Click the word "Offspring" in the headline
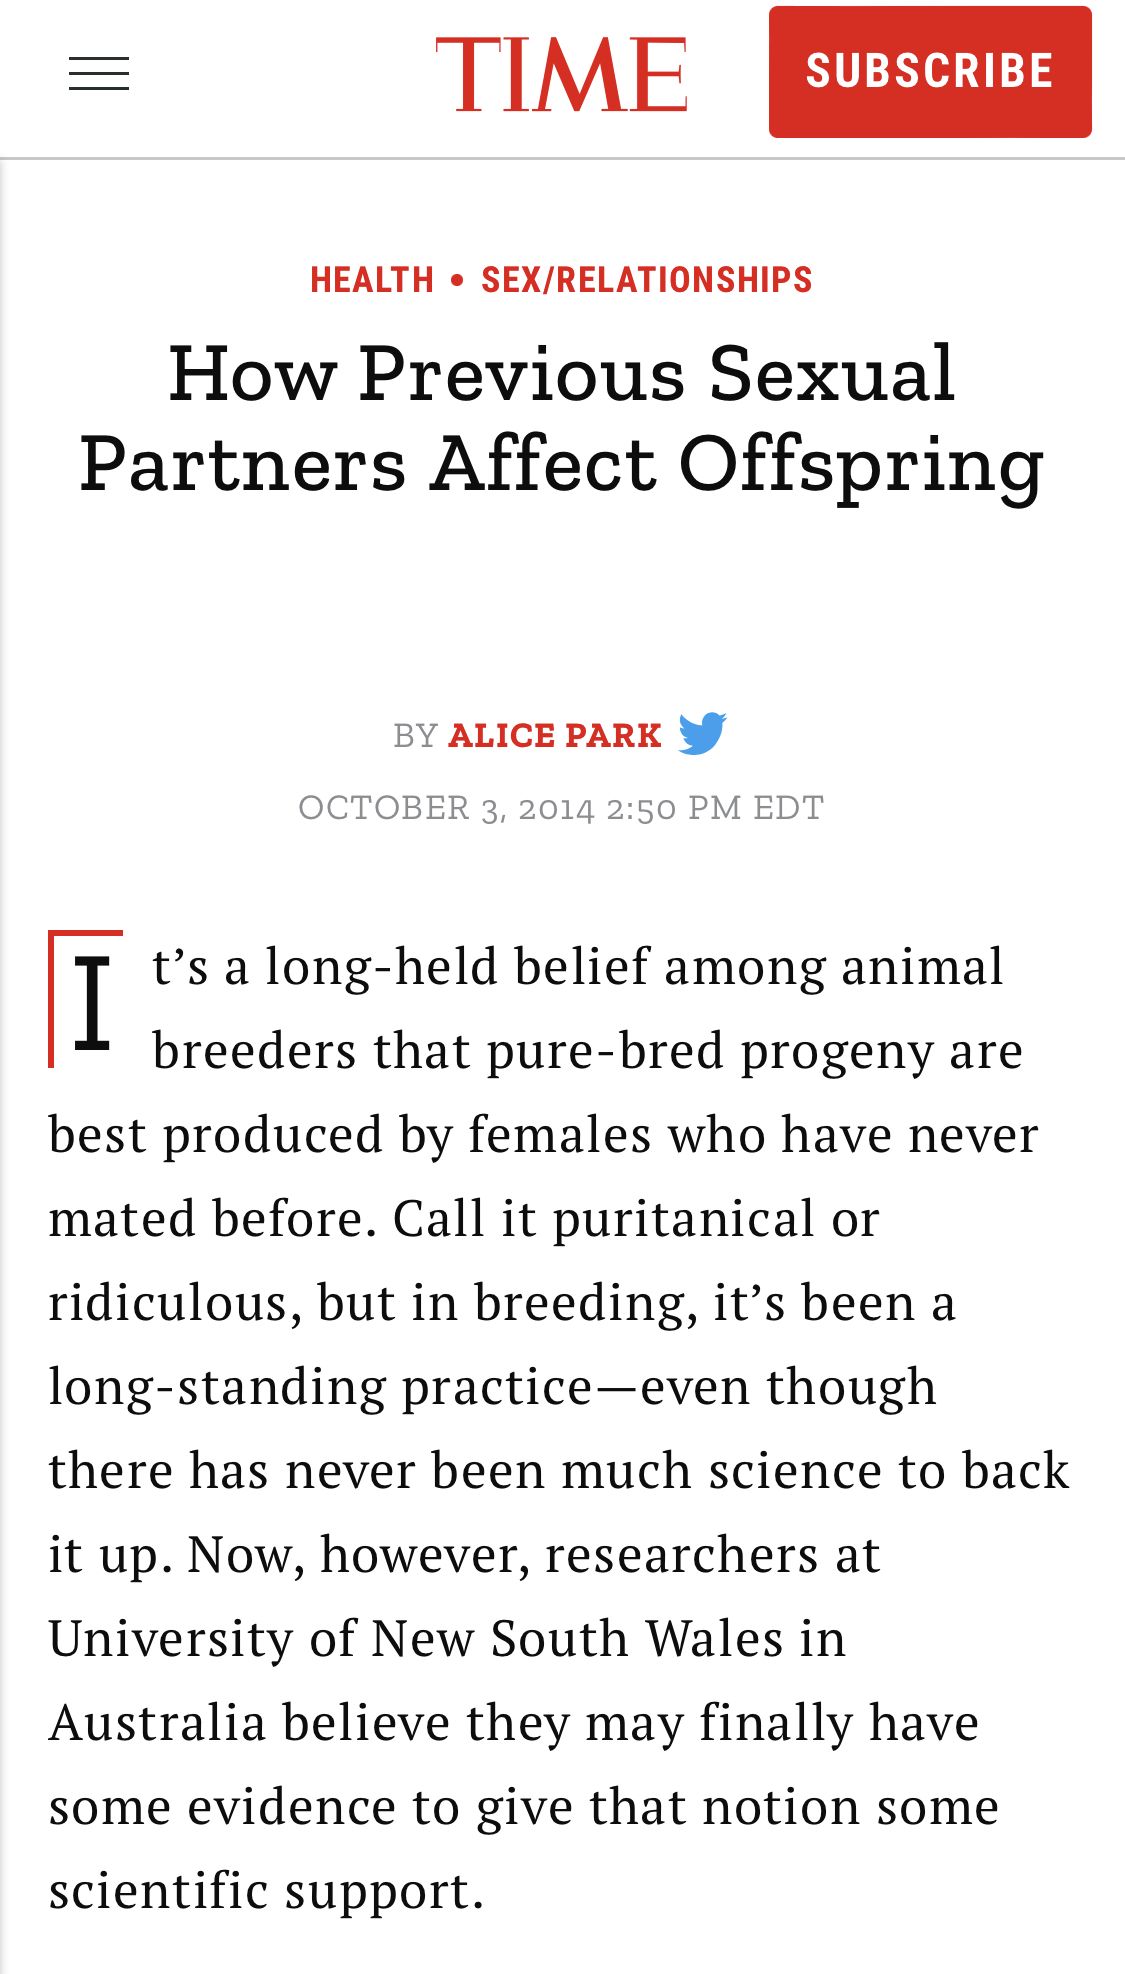1125x1974 pixels. coord(862,465)
